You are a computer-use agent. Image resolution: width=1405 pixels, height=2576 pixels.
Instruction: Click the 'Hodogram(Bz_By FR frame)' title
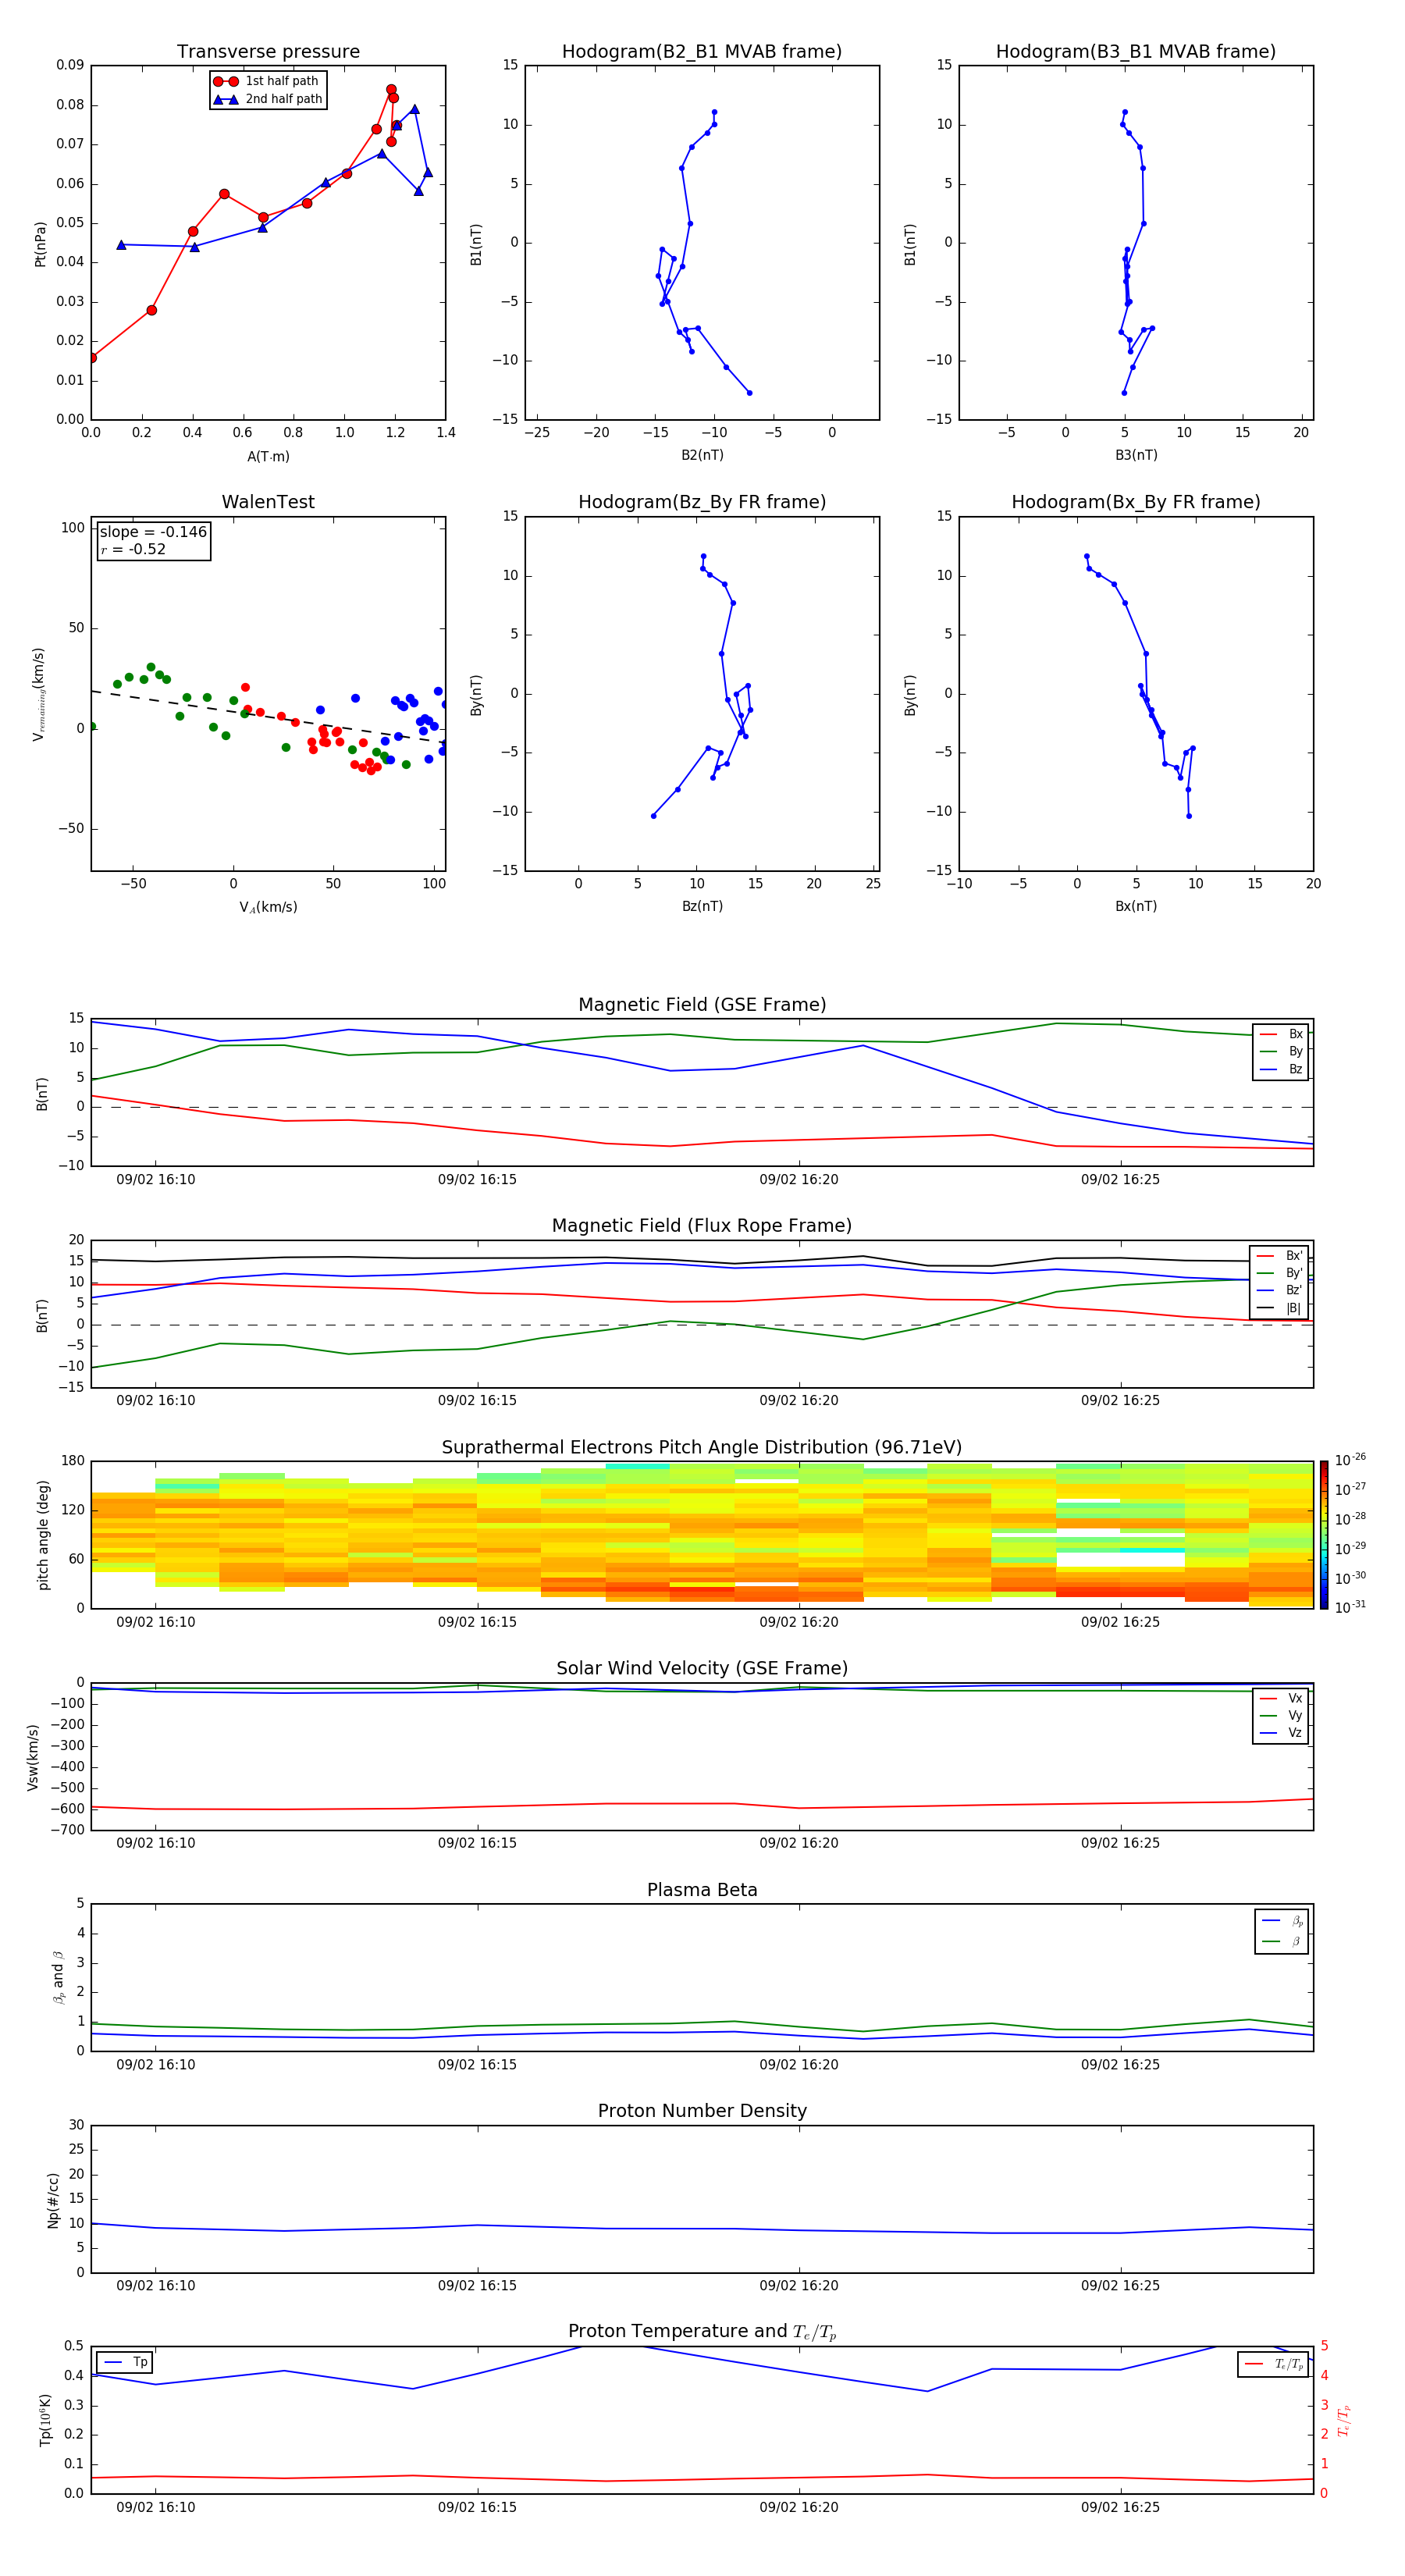tap(702, 502)
